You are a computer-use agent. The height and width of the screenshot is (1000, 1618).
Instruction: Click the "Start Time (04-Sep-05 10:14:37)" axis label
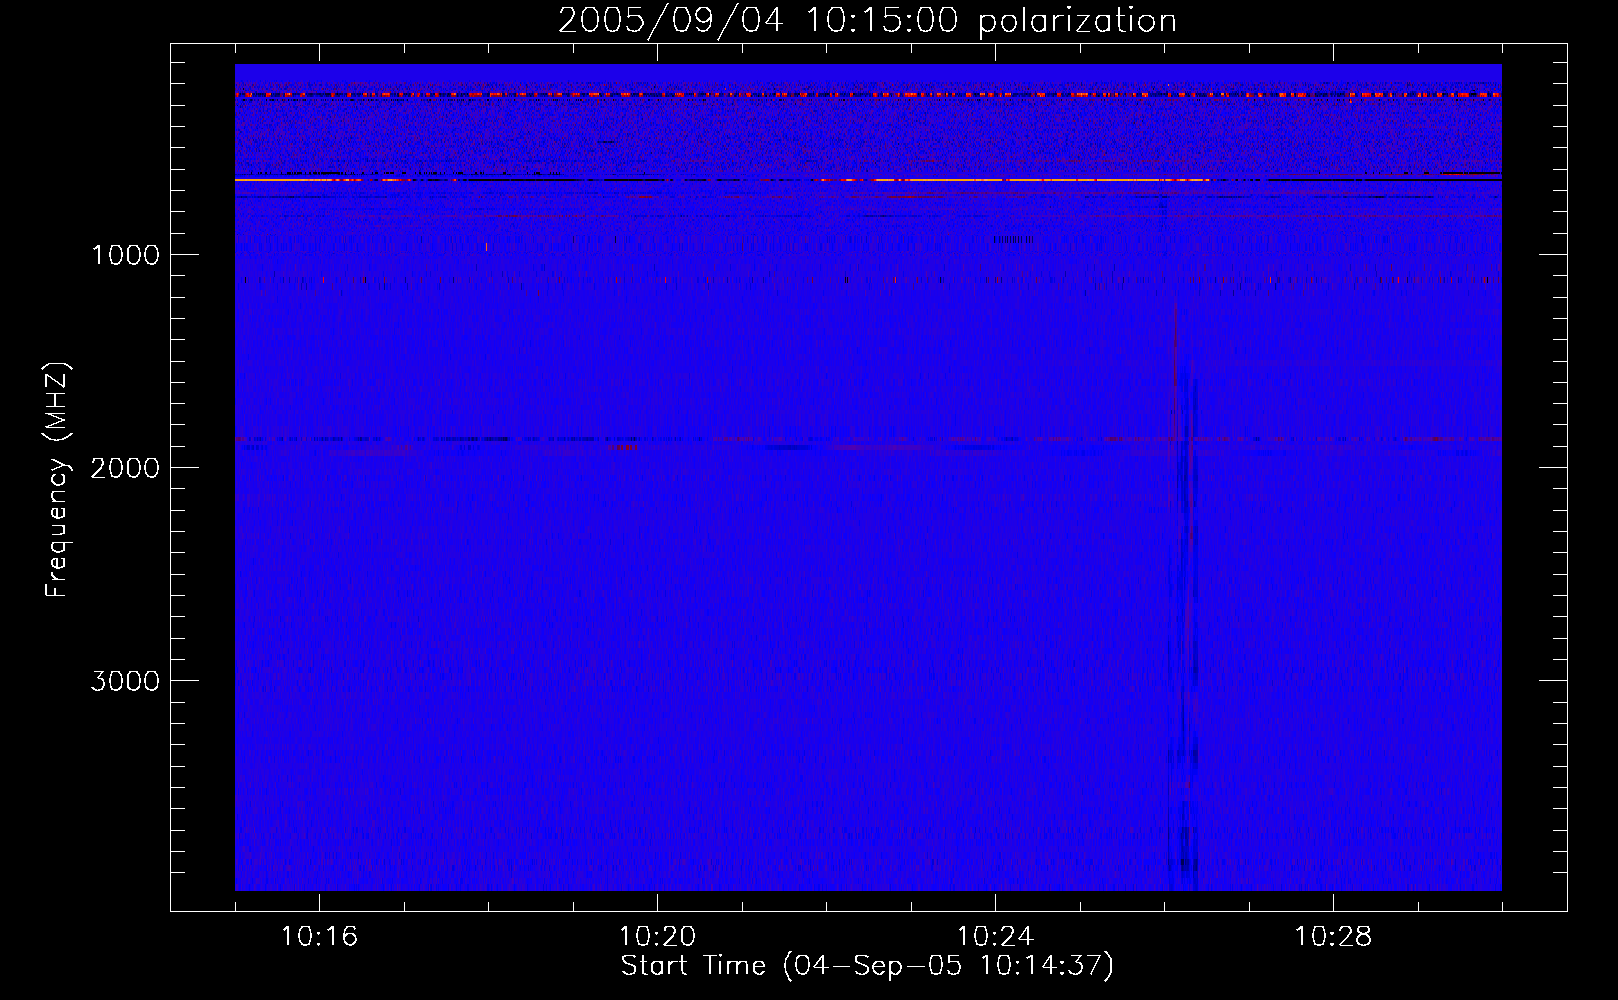click(x=867, y=966)
